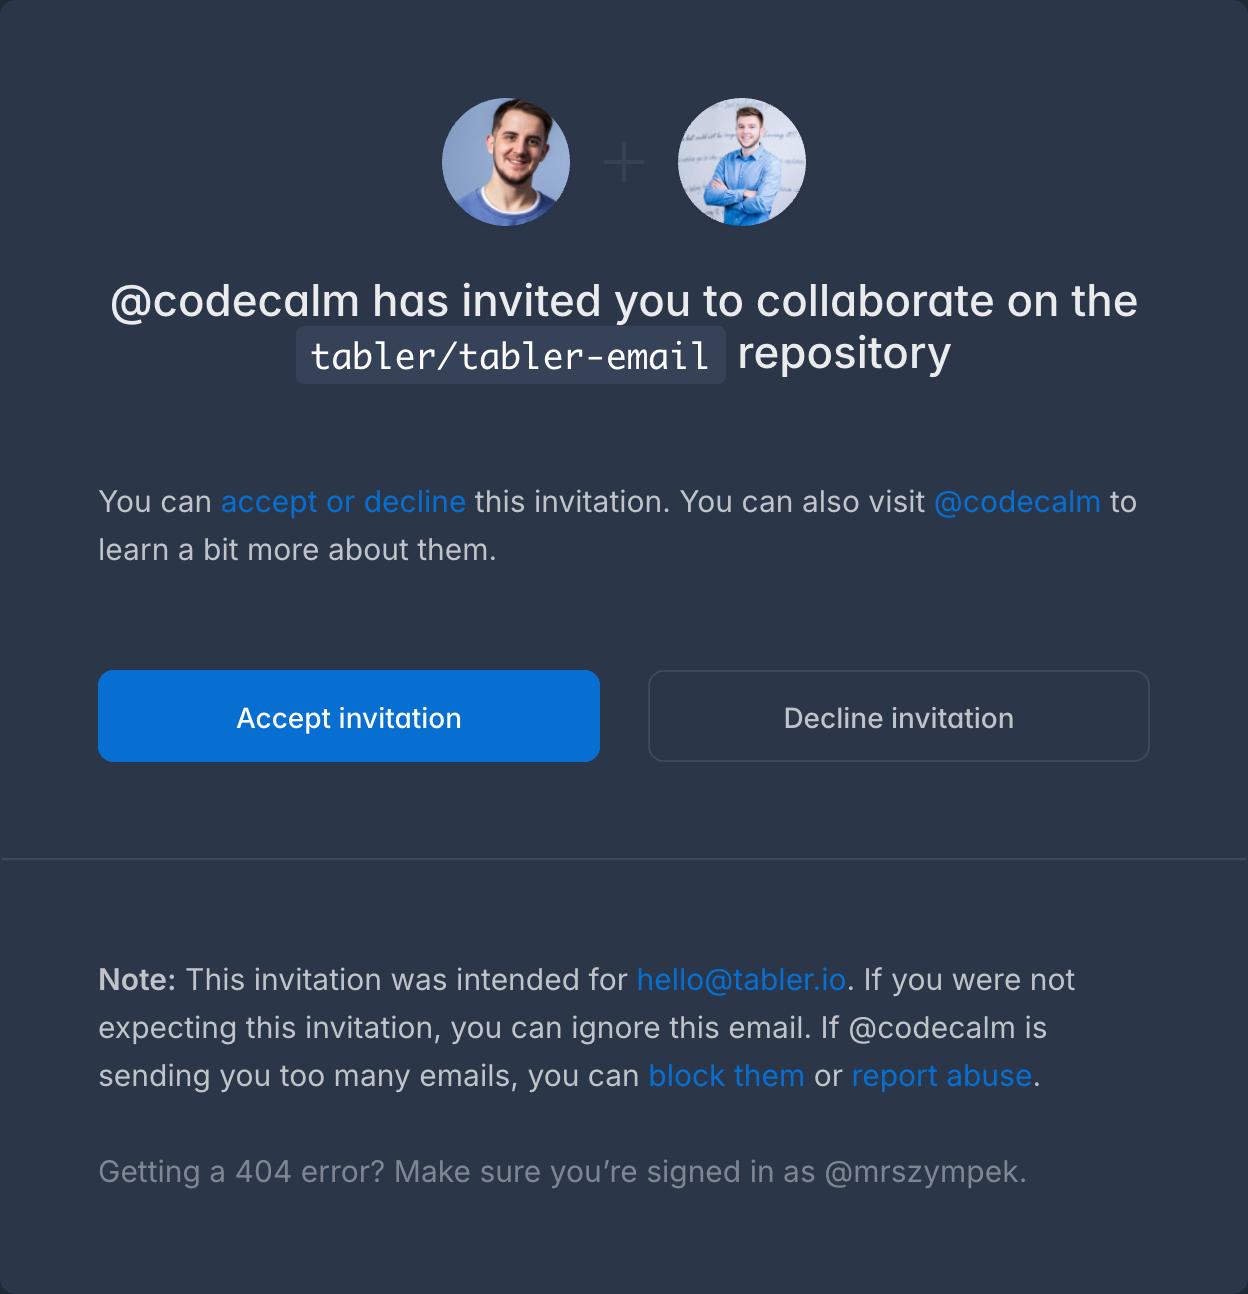Screen dimensions: 1248x1294
Task: Click the "Getting a 404 error?" text
Action: click(x=241, y=1172)
